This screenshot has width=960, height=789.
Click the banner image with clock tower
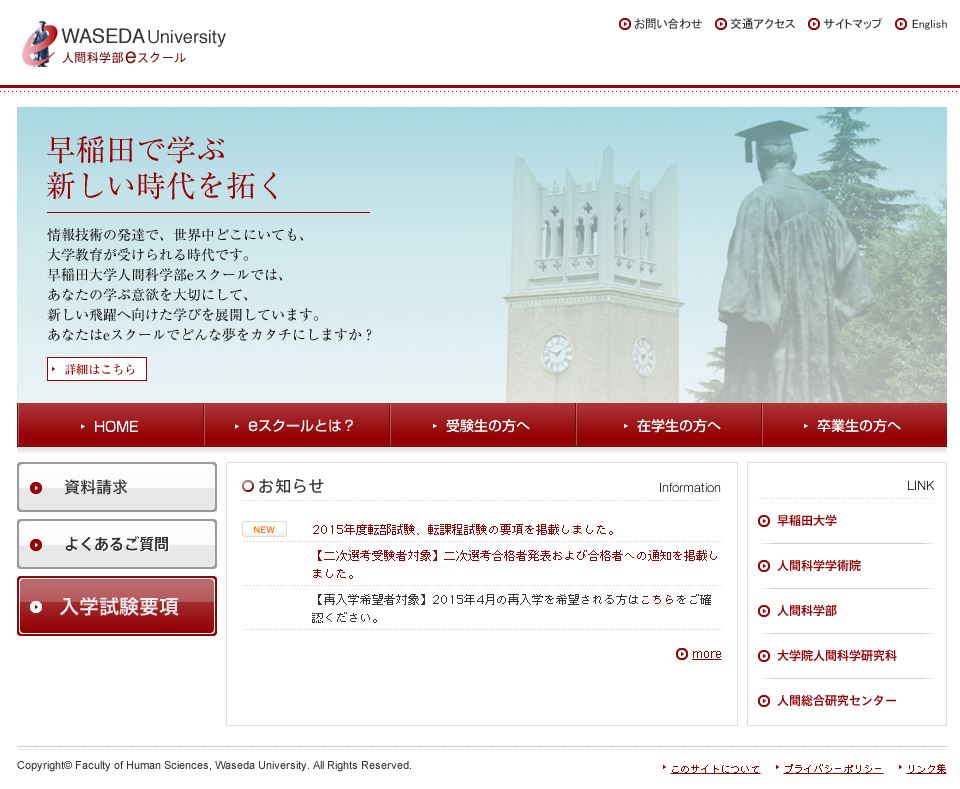[x=482, y=255]
